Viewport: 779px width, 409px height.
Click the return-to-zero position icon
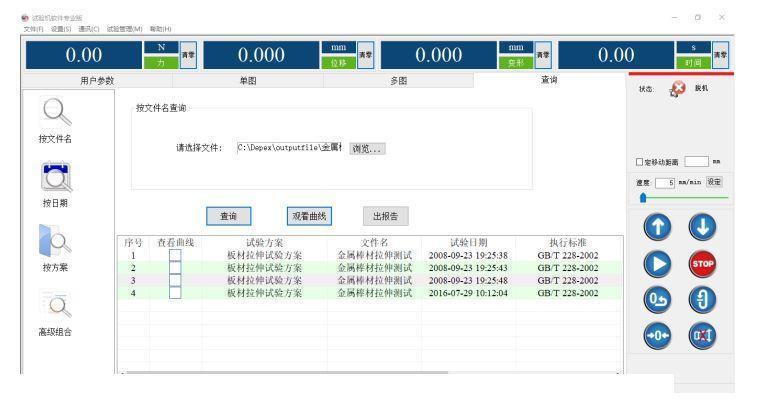(x=657, y=300)
